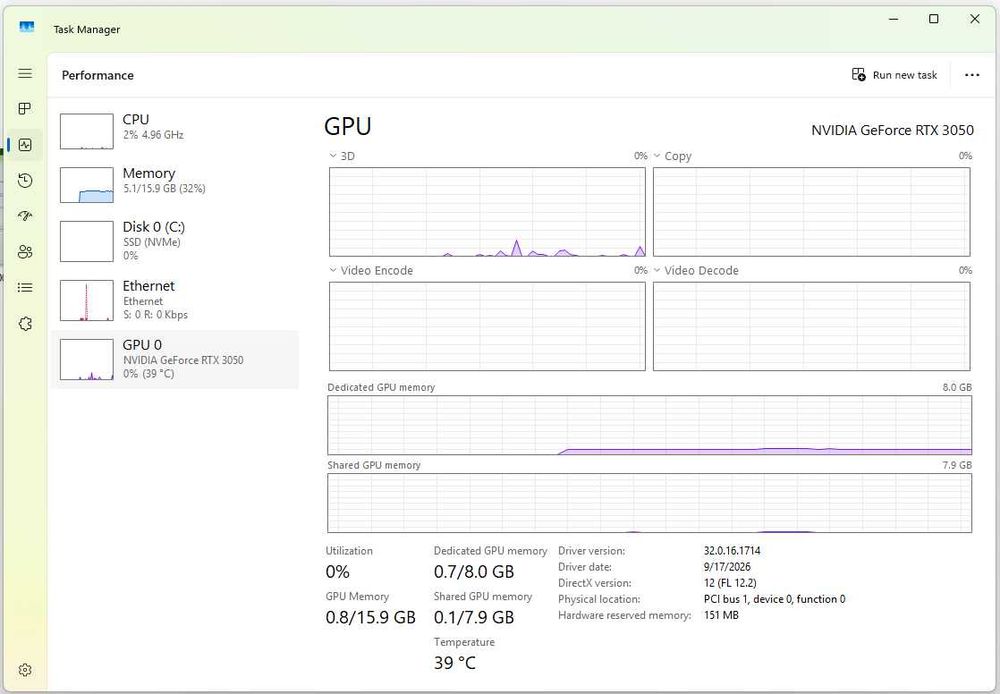This screenshot has height=694, width=1000.
Task: Click the Video Decode usage graph
Action: point(811,326)
